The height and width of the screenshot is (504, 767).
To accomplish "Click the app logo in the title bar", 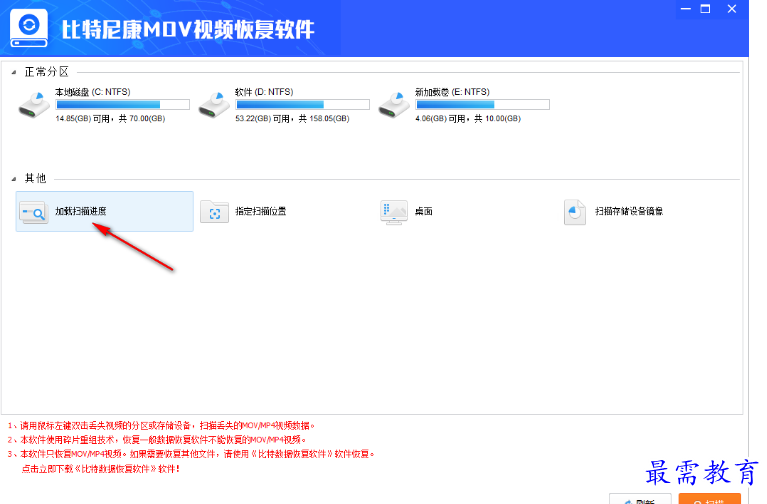I will pyautogui.click(x=29, y=28).
